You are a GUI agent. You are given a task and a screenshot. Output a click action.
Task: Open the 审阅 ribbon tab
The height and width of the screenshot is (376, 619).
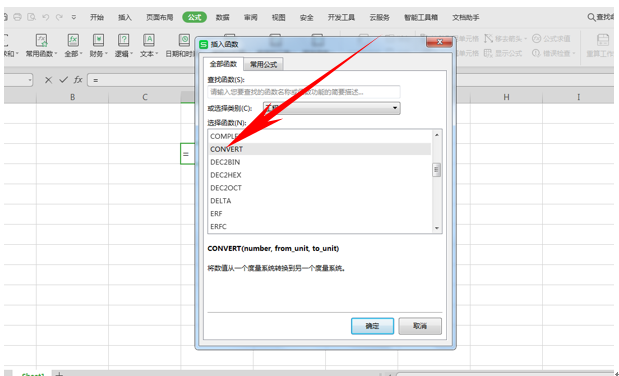(x=250, y=17)
